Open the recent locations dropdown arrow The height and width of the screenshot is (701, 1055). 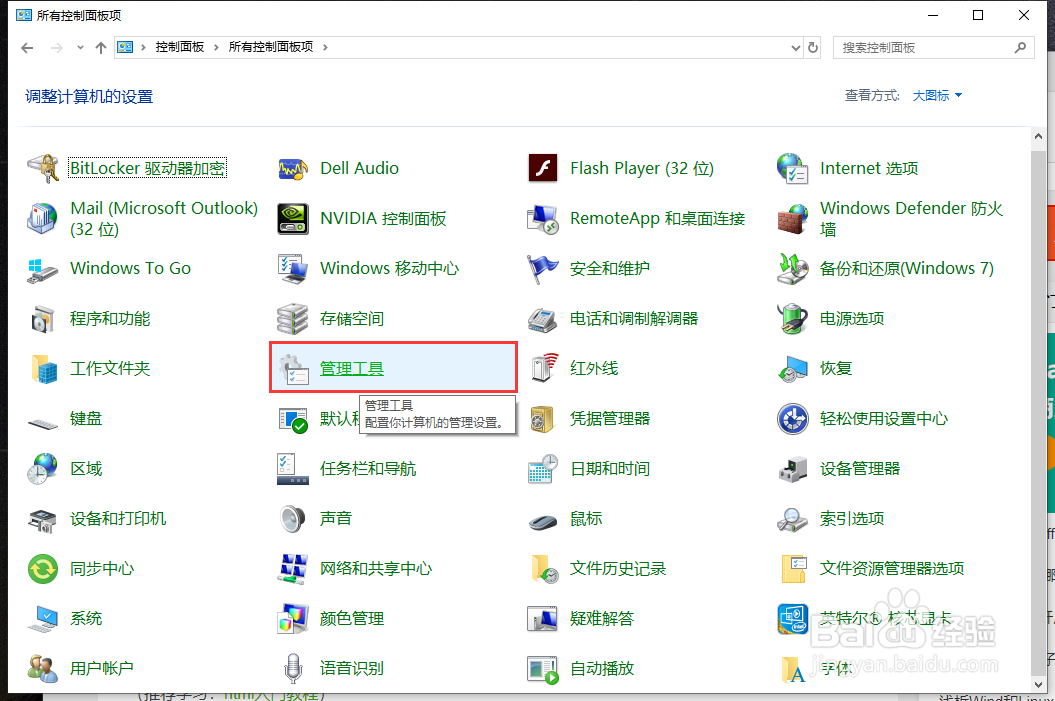click(x=80, y=48)
